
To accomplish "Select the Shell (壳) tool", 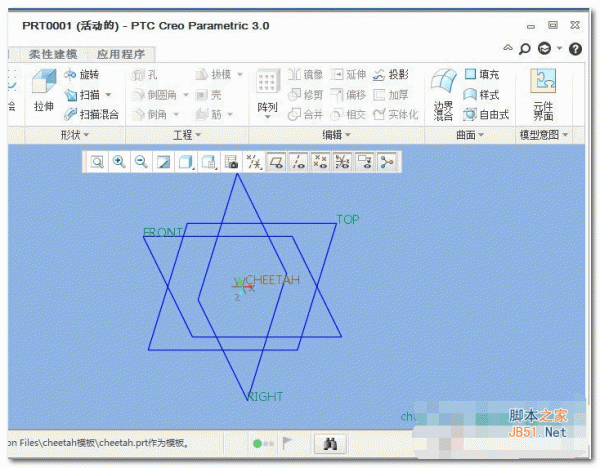I will (x=209, y=95).
